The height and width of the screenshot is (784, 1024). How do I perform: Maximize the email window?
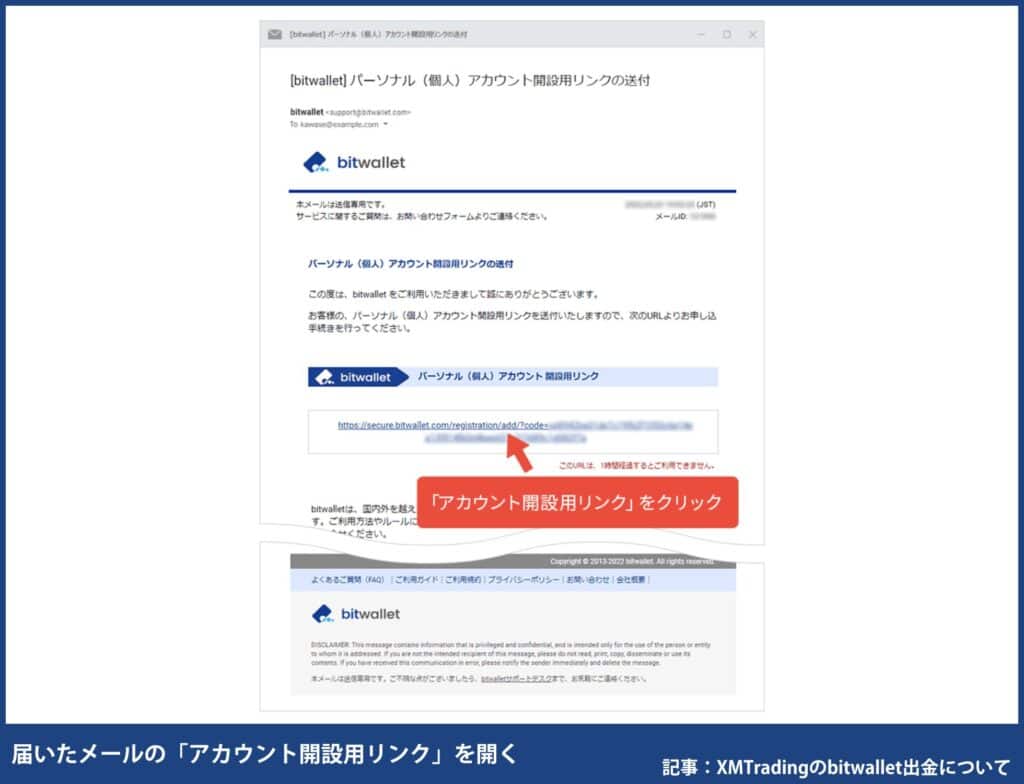[727, 34]
